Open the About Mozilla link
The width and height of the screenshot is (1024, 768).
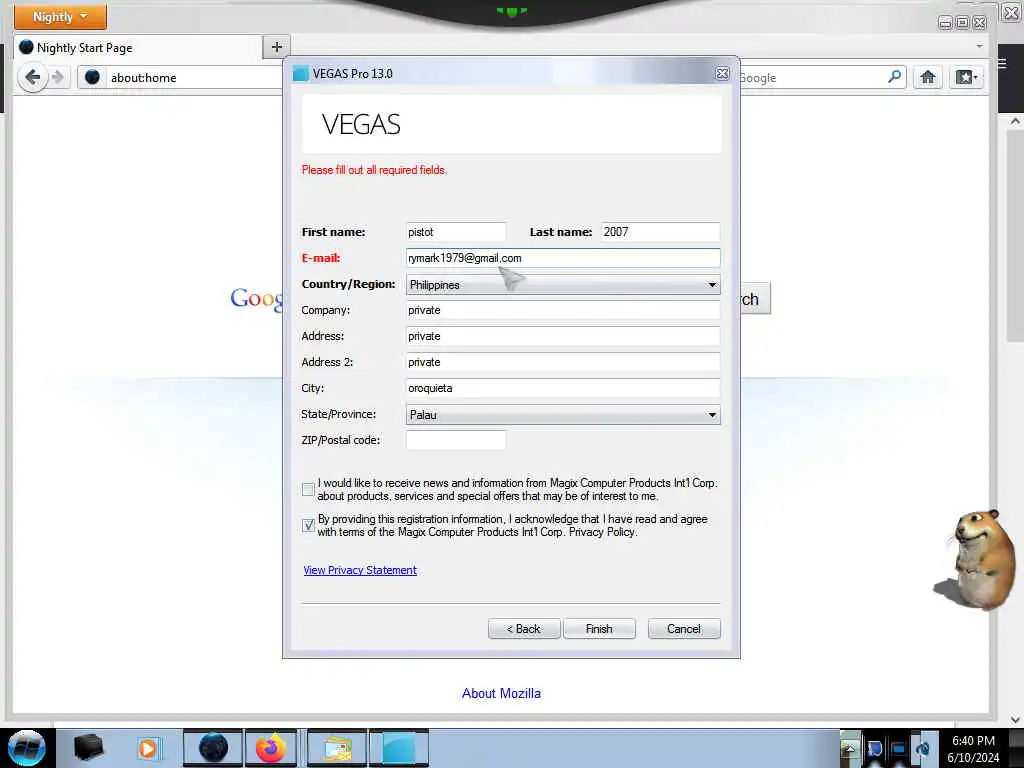(501, 694)
